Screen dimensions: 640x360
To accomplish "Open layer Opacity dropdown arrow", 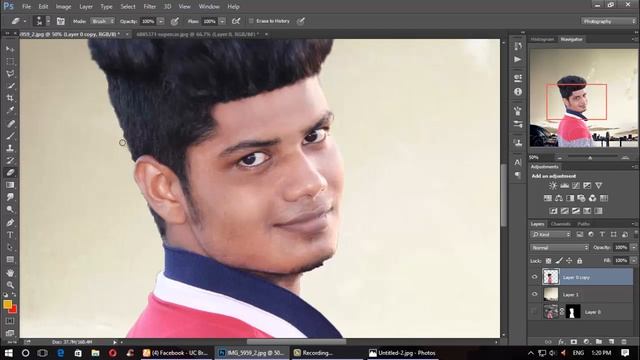I will coord(633,248).
